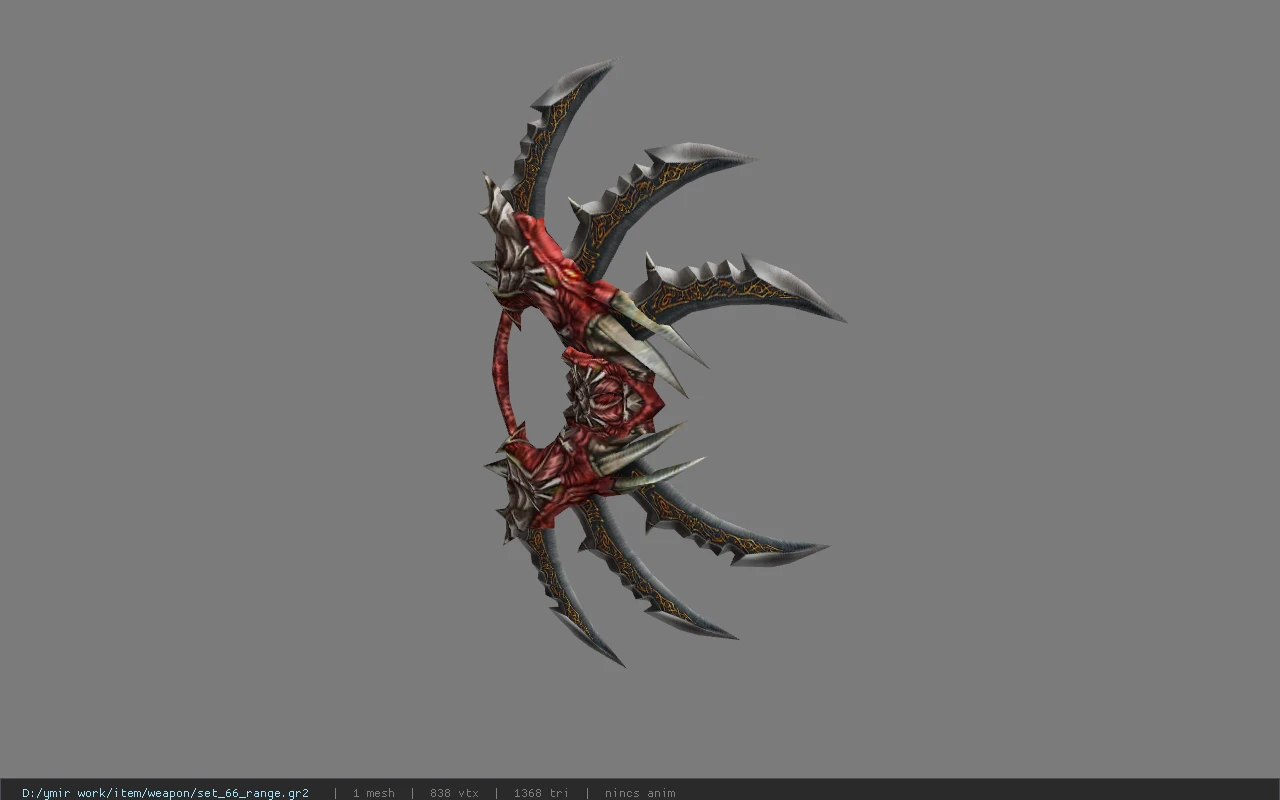Click the '838 vtx' vertex count
The image size is (1280, 800).
coord(454,793)
